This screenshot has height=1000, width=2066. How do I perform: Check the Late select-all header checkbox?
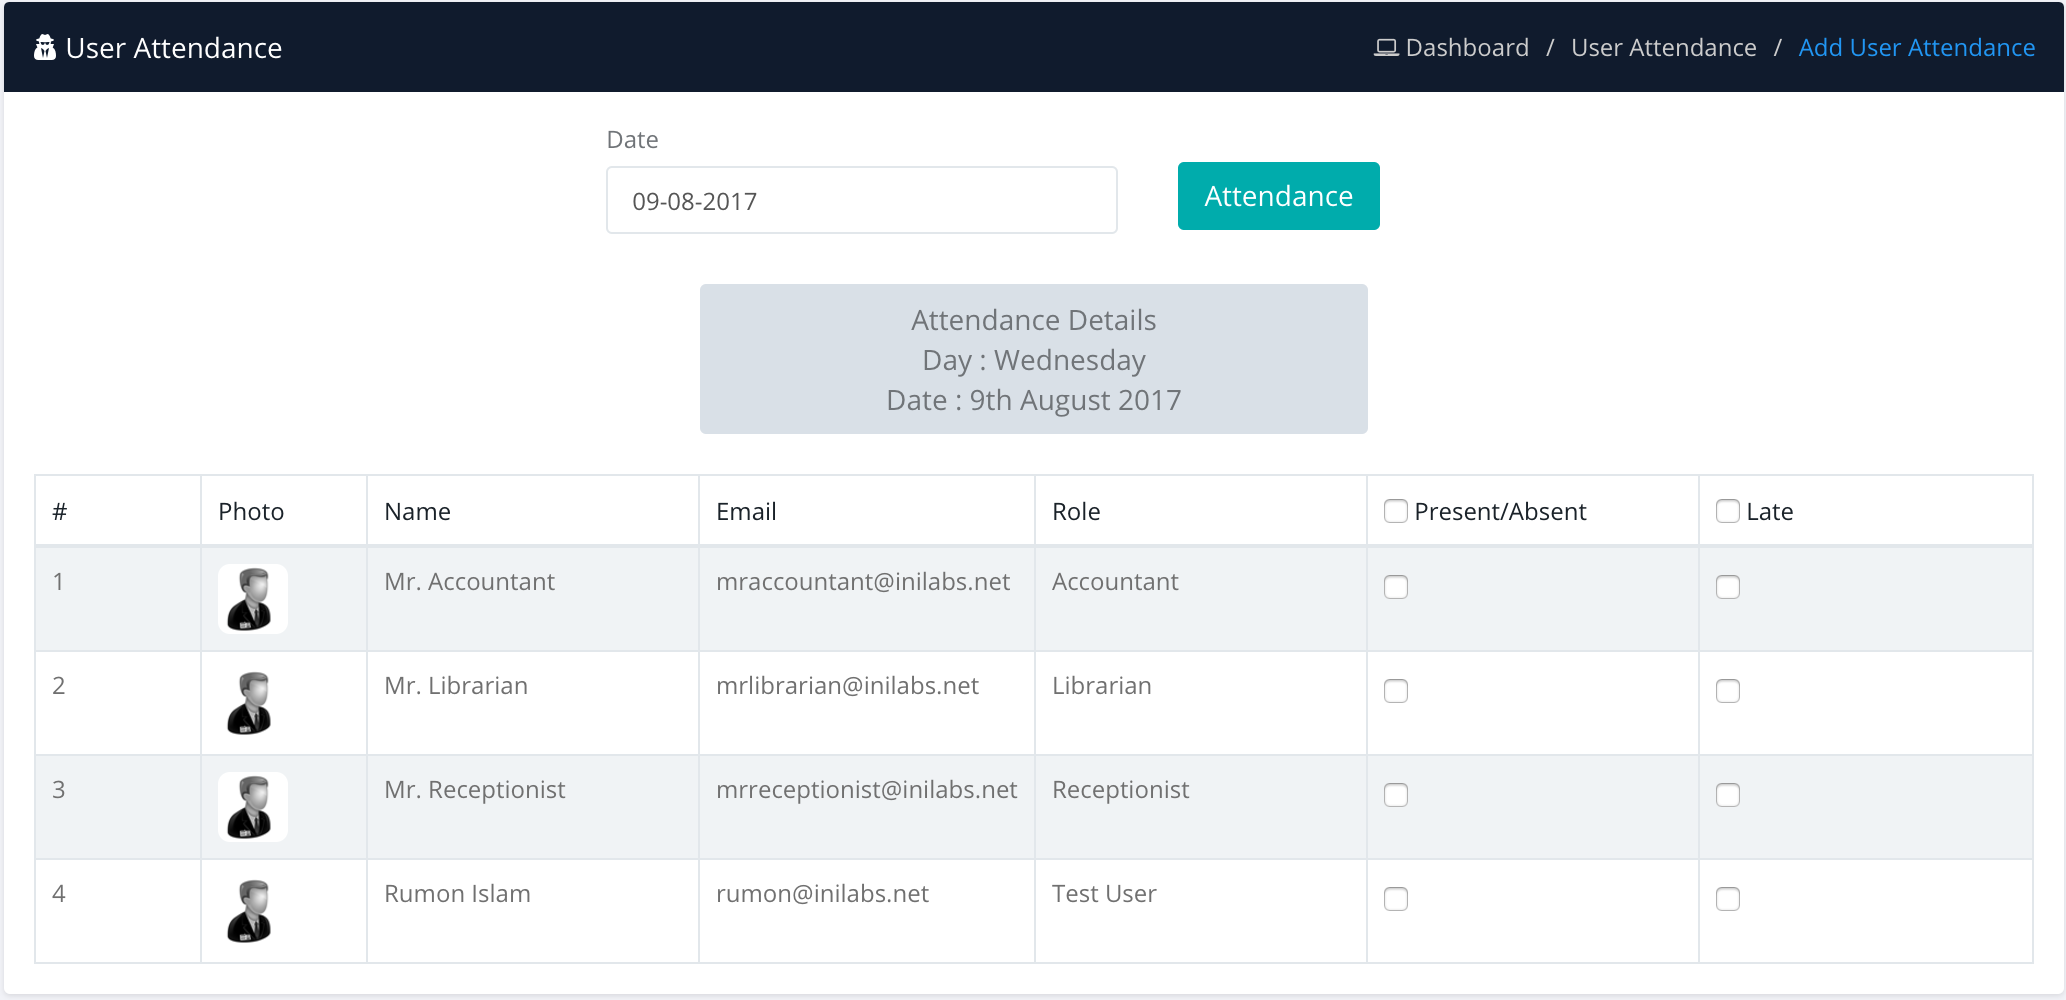click(1728, 511)
